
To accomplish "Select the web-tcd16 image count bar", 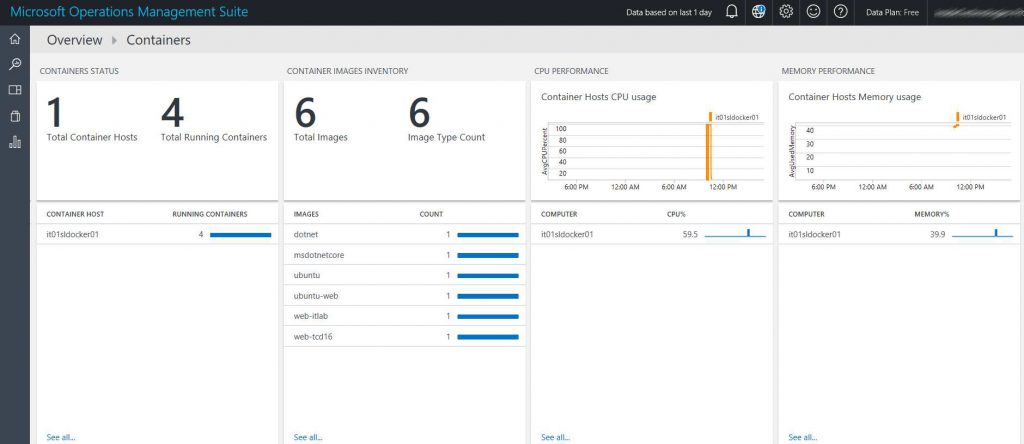I will tap(488, 337).
